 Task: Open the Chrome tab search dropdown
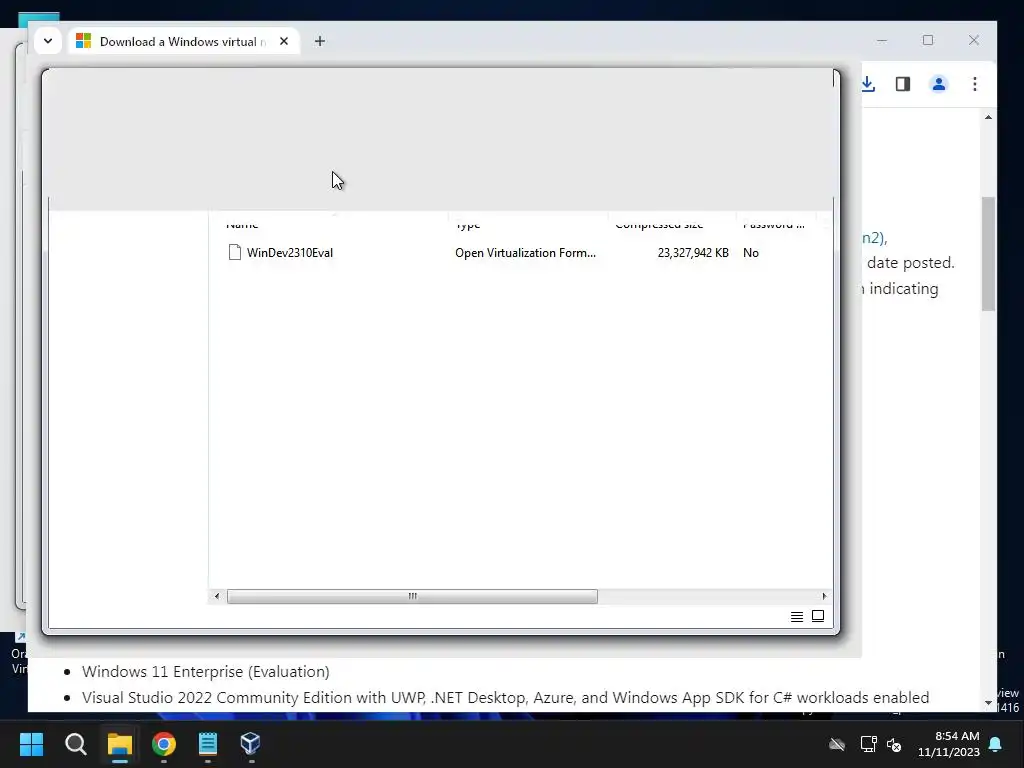pyautogui.click(x=48, y=41)
